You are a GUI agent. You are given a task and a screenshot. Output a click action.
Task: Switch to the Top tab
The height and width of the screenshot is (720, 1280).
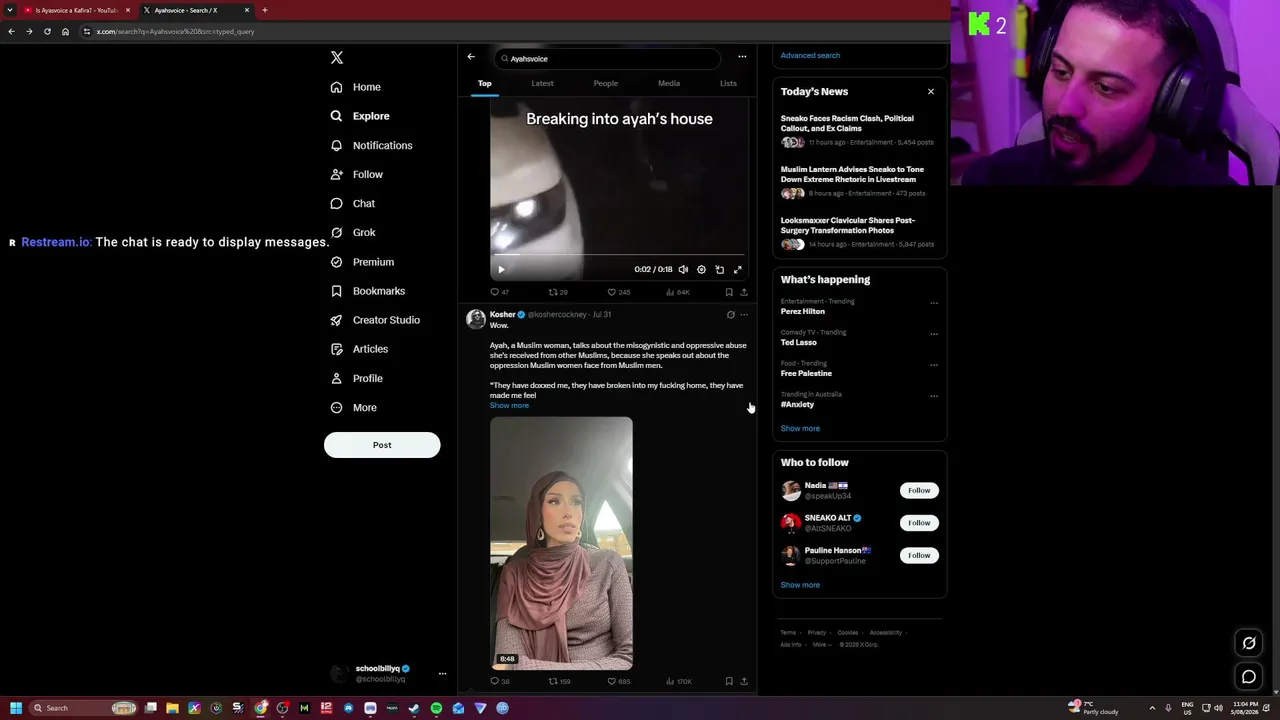point(484,84)
